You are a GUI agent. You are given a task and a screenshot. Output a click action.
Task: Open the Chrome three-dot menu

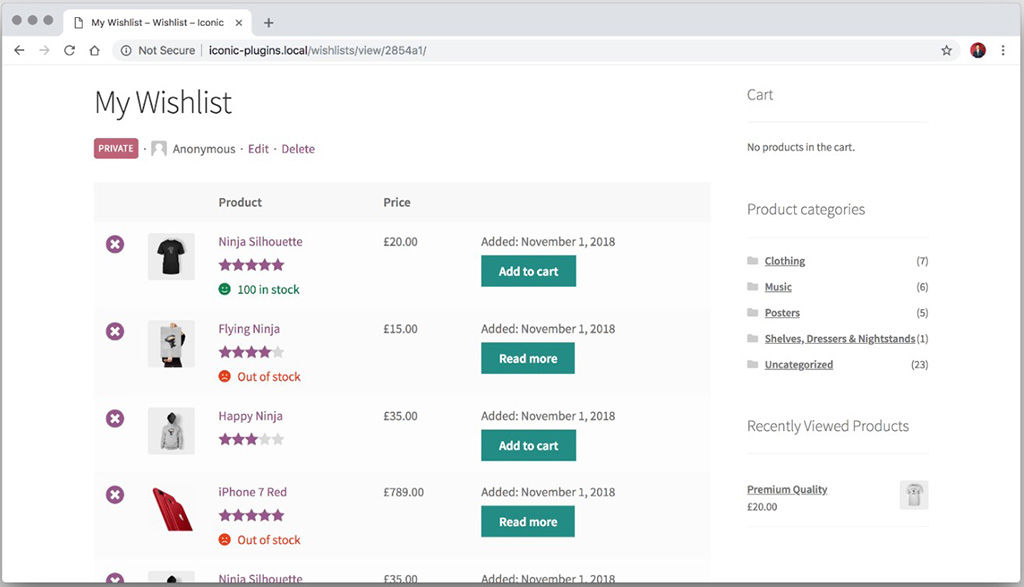[1003, 50]
